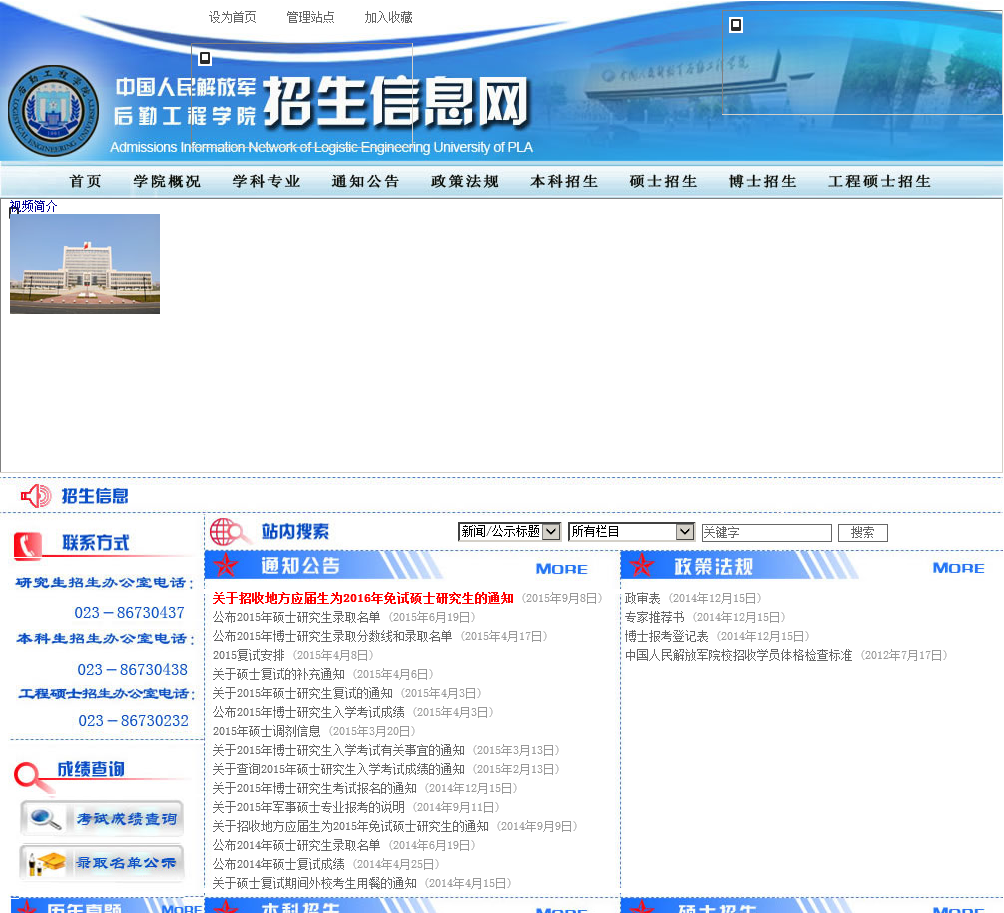The image size is (1004, 913).
Task: Click MORE in the 通知公告 section
Action: click(x=562, y=569)
